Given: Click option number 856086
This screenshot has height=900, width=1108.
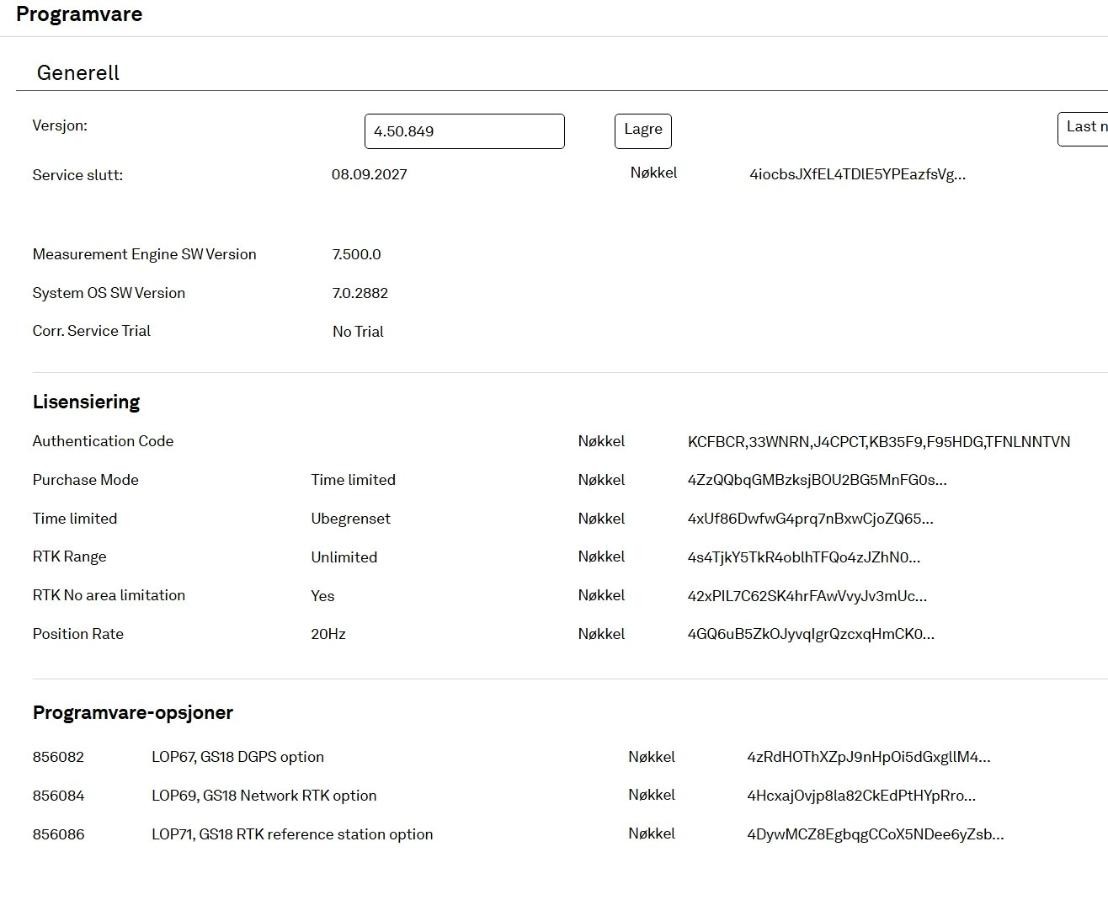Looking at the screenshot, I should [58, 834].
